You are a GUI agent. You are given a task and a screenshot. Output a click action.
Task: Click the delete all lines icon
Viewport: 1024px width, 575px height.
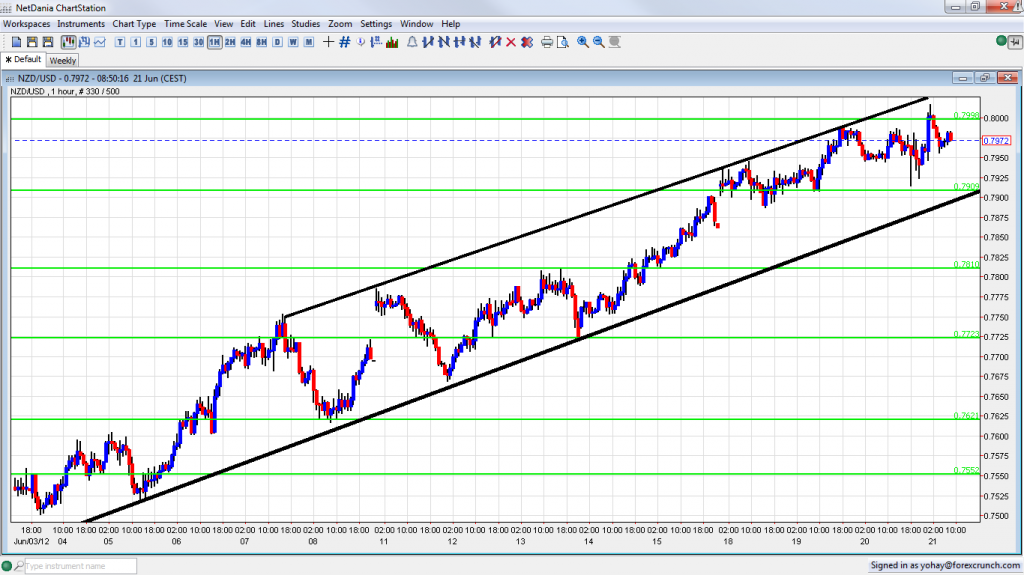pyautogui.click(x=527, y=42)
